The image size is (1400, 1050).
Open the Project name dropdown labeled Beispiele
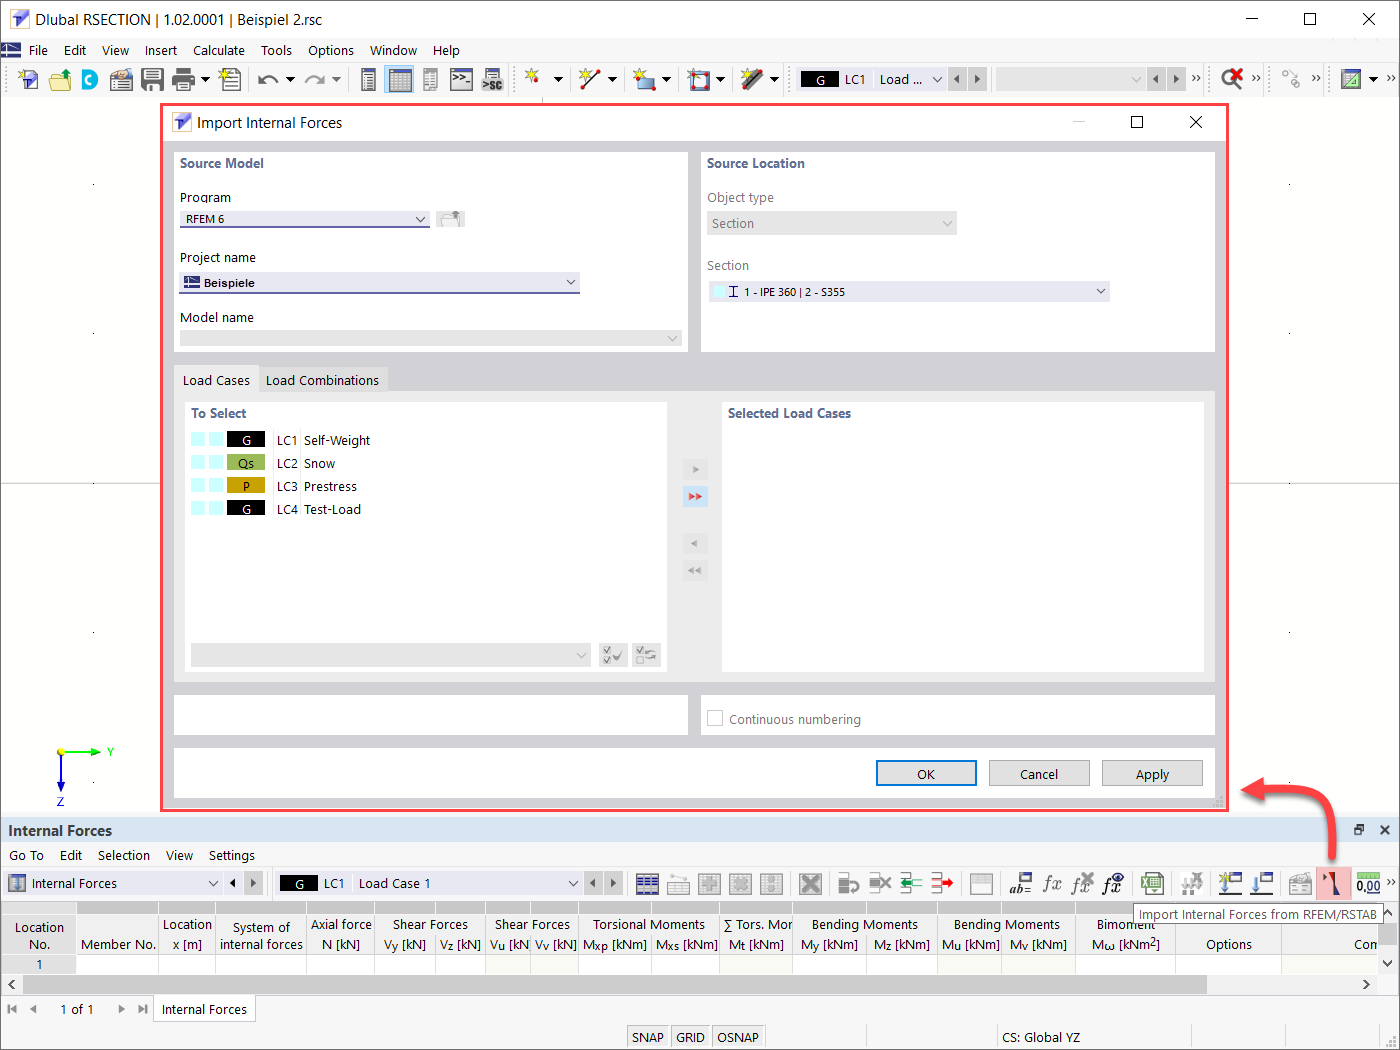click(x=570, y=282)
